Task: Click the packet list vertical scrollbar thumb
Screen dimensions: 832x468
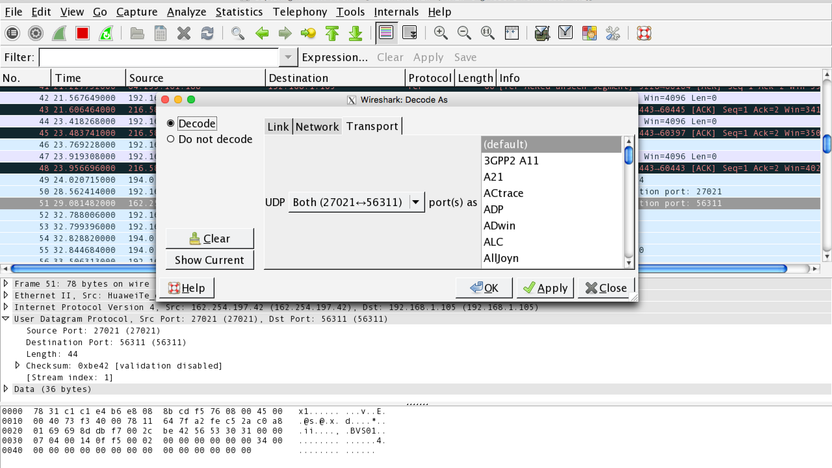Action: 827,144
